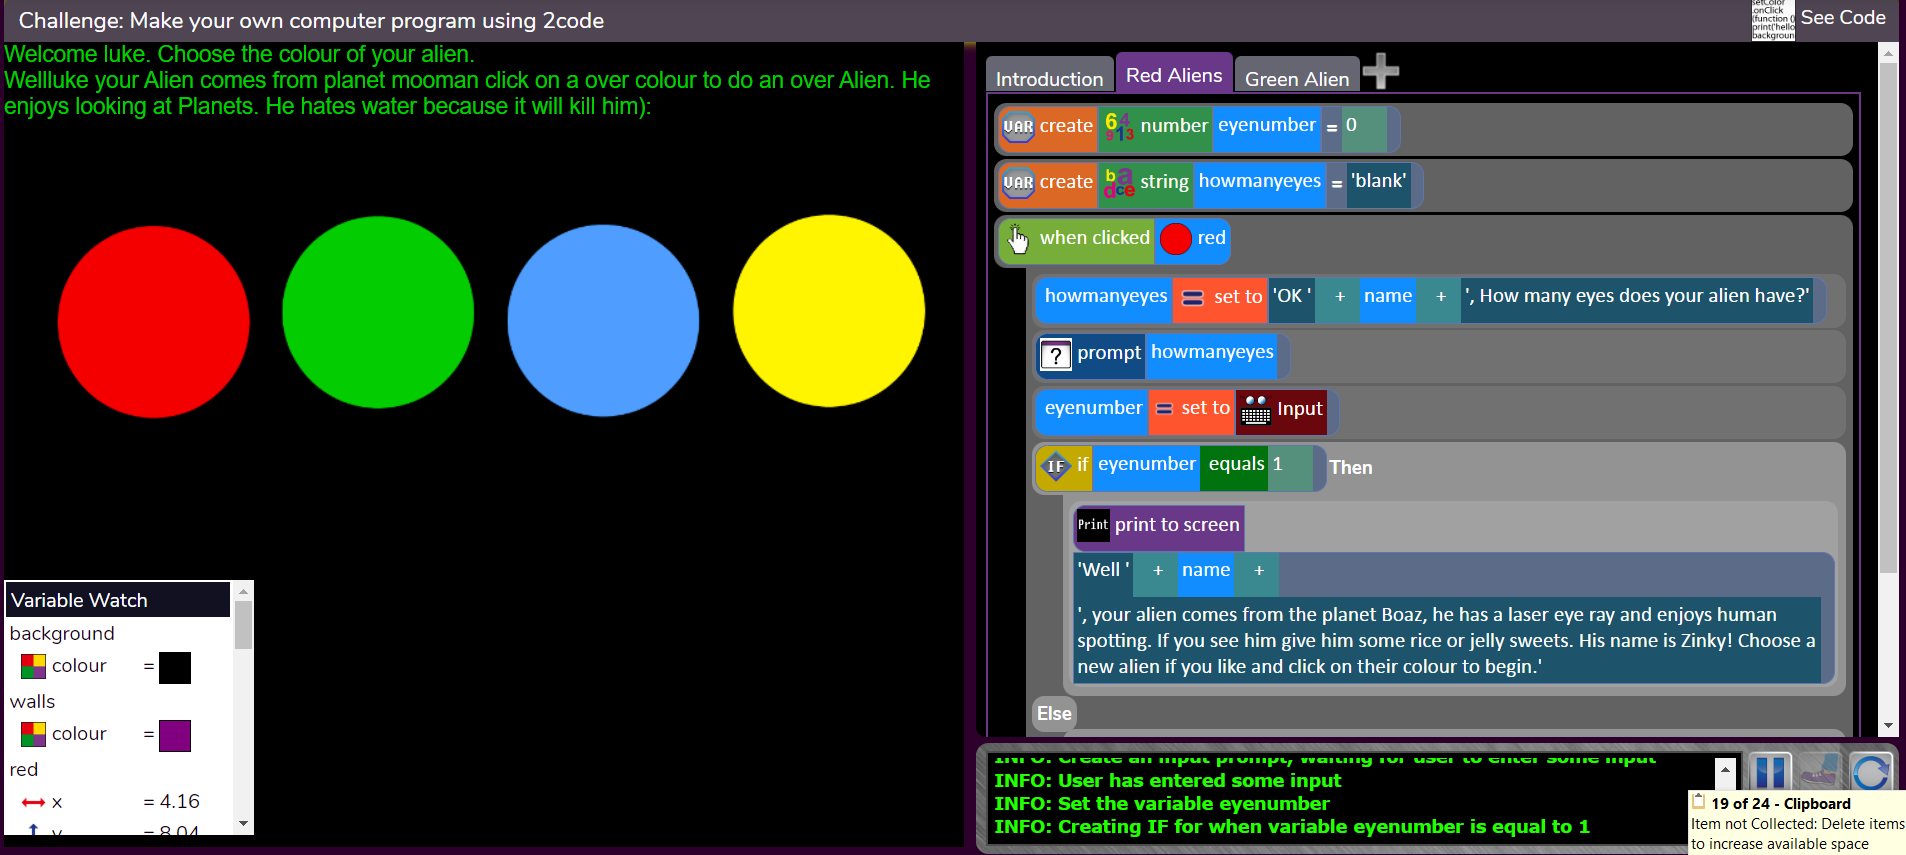Click the prompt question mark icon
The width and height of the screenshot is (1906, 855).
coord(1056,355)
